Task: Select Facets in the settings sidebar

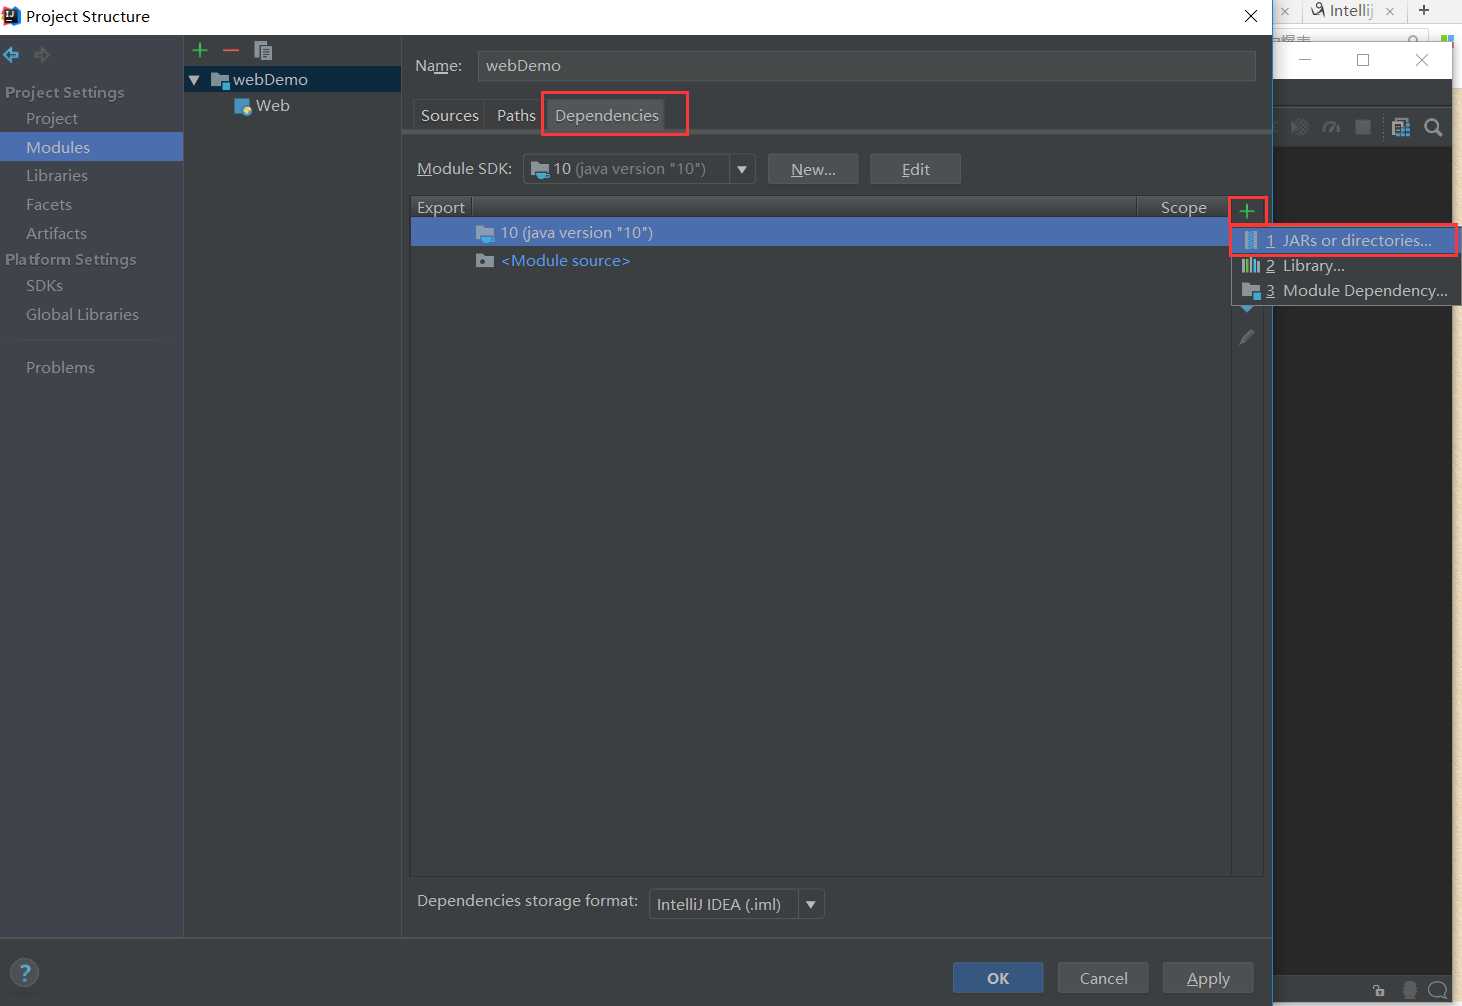Action: (x=49, y=204)
